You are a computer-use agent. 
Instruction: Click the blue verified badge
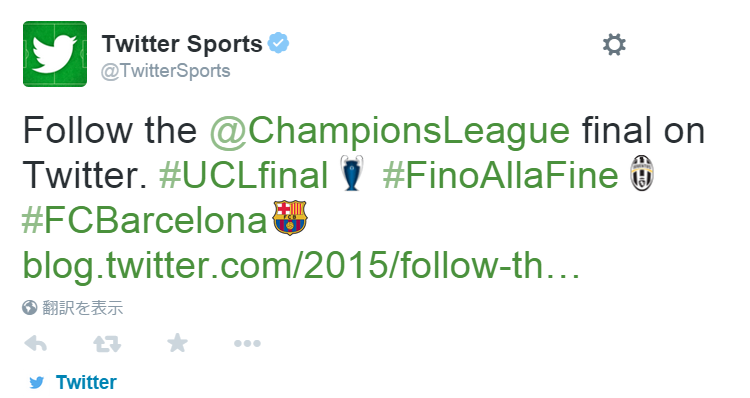(x=278, y=43)
